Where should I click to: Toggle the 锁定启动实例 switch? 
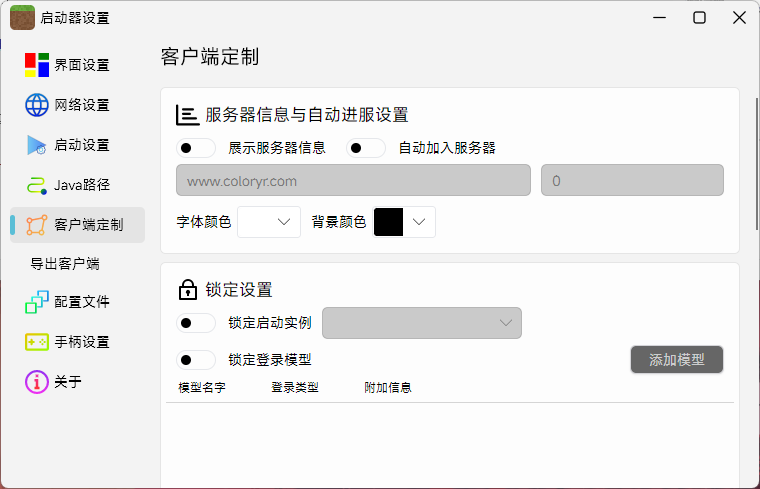click(x=196, y=323)
